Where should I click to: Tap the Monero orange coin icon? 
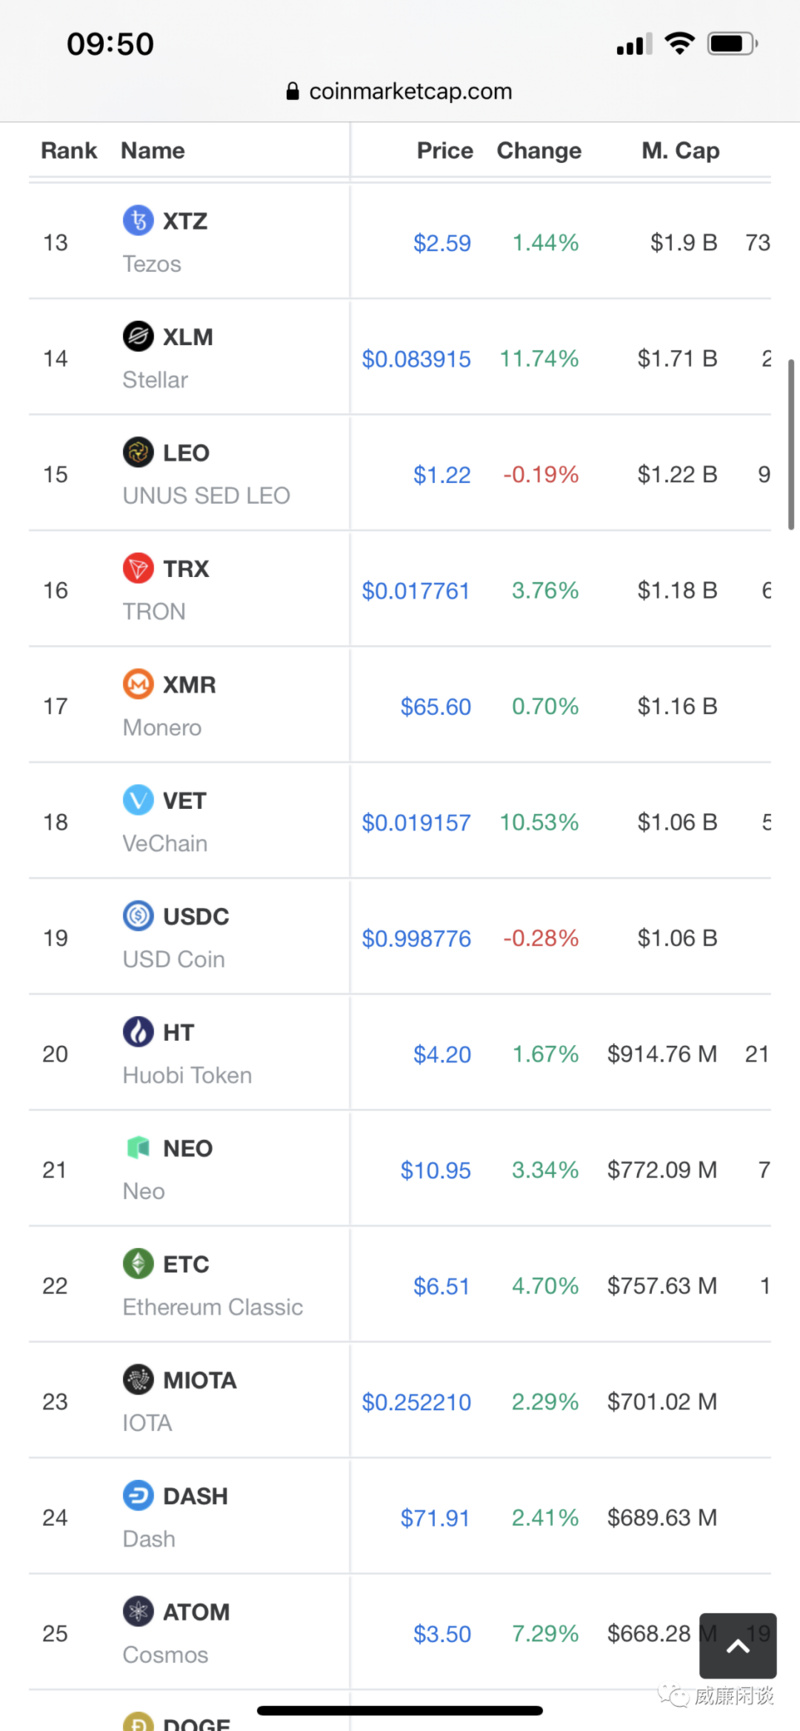pyautogui.click(x=138, y=684)
